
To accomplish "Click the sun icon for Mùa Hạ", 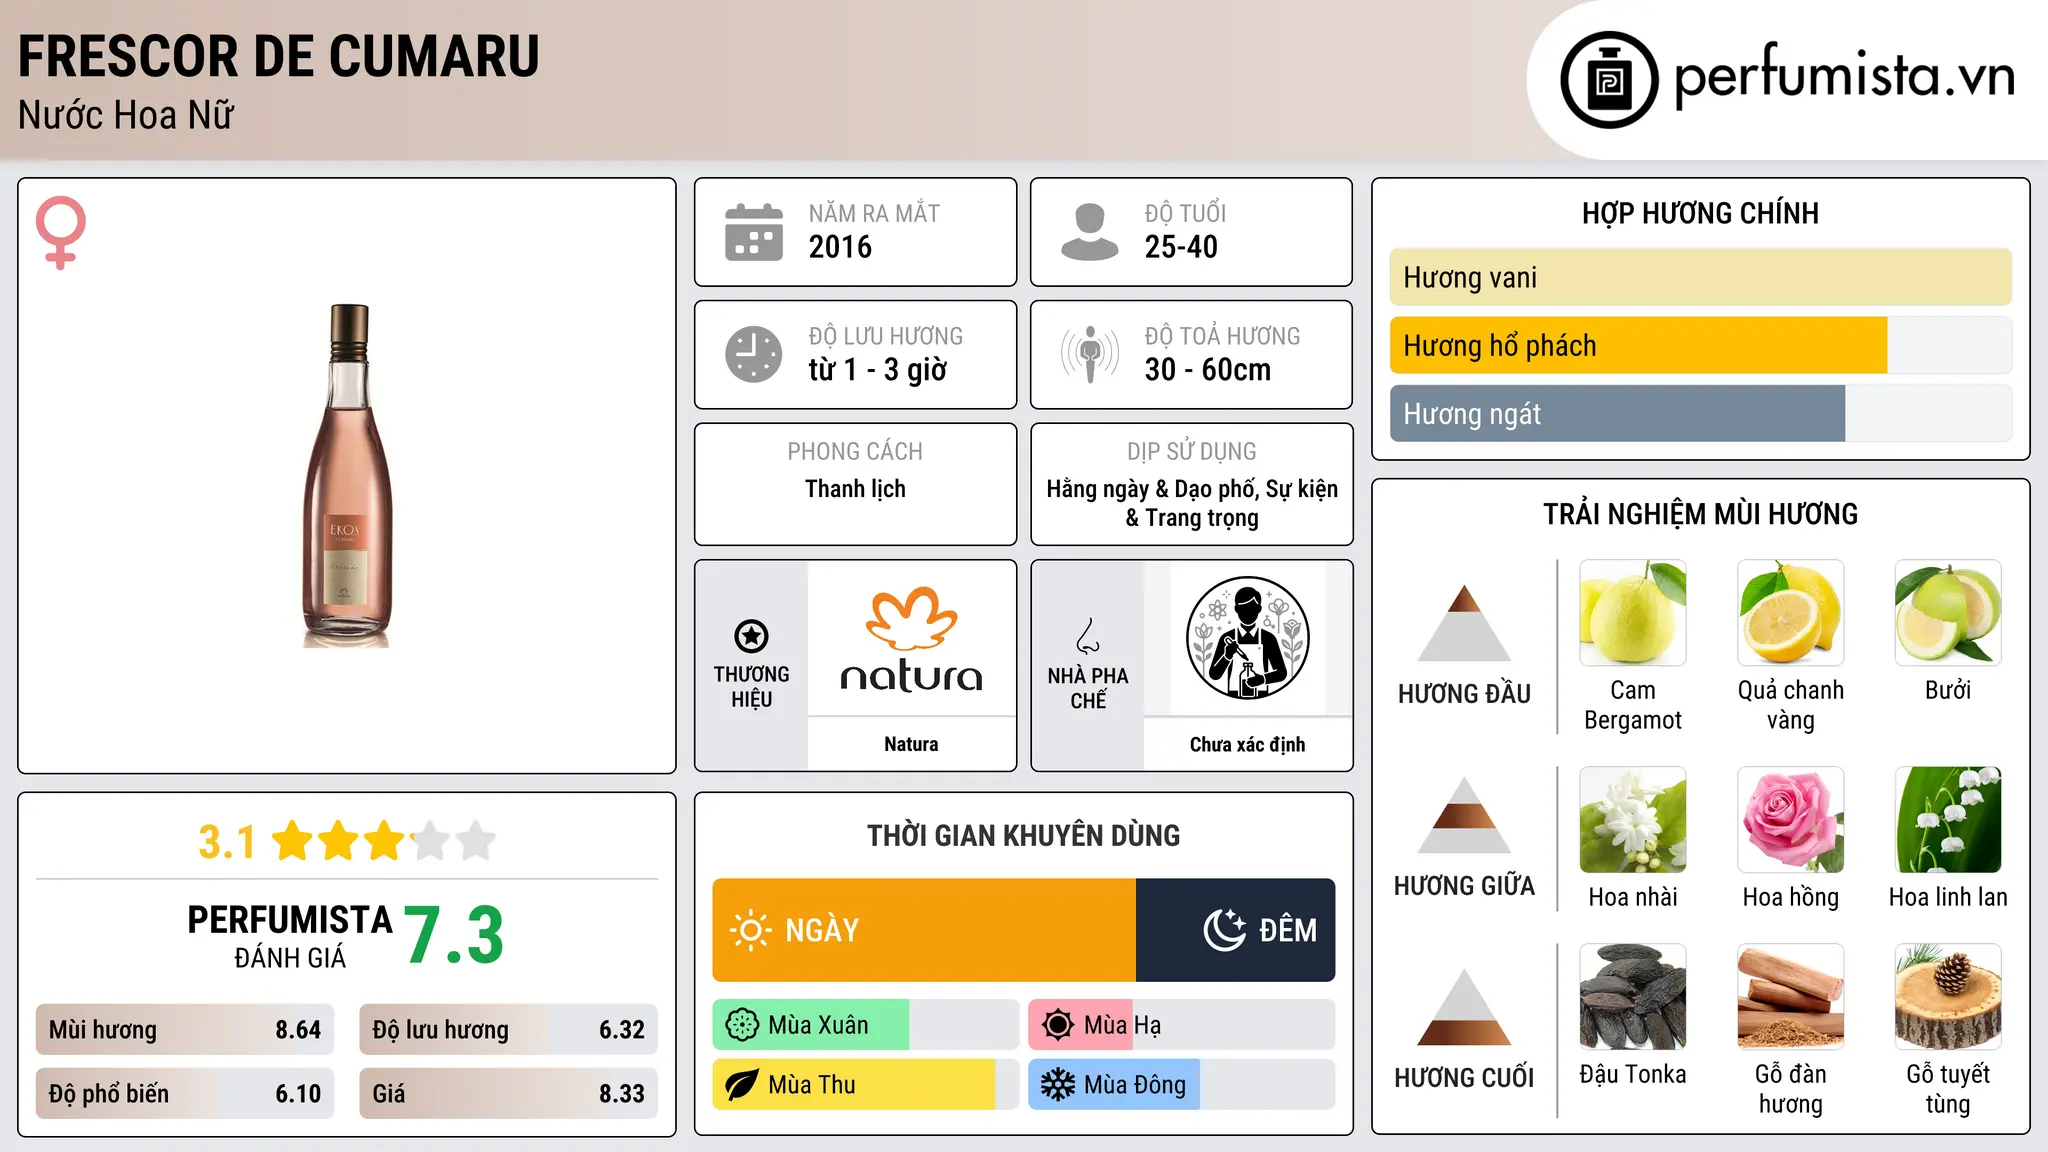I will pyautogui.click(x=1058, y=1025).
